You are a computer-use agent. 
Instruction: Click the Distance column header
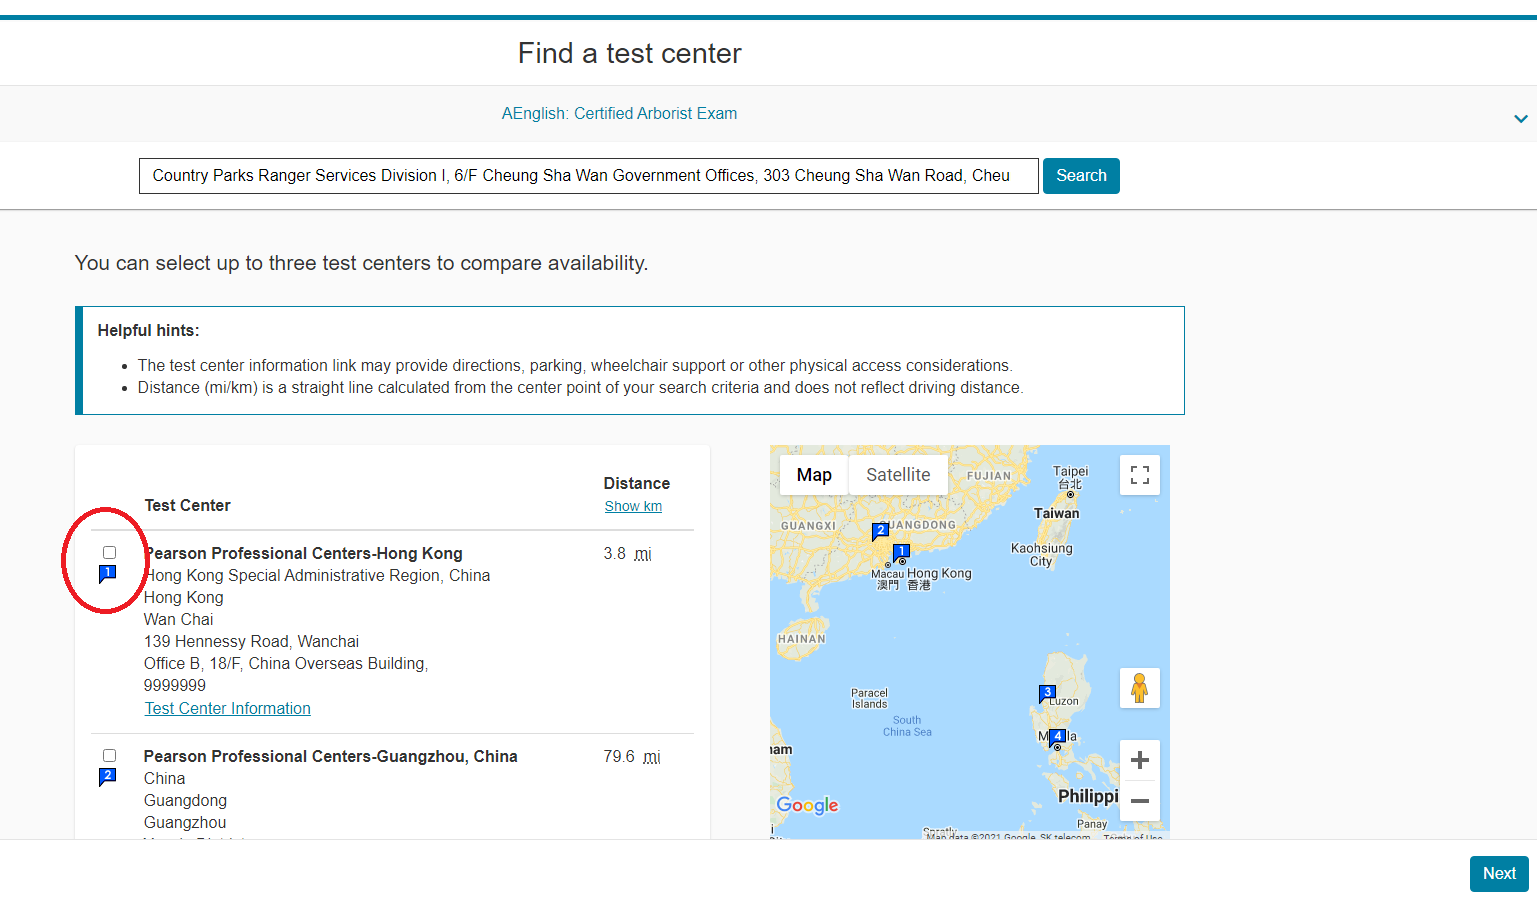(x=637, y=484)
